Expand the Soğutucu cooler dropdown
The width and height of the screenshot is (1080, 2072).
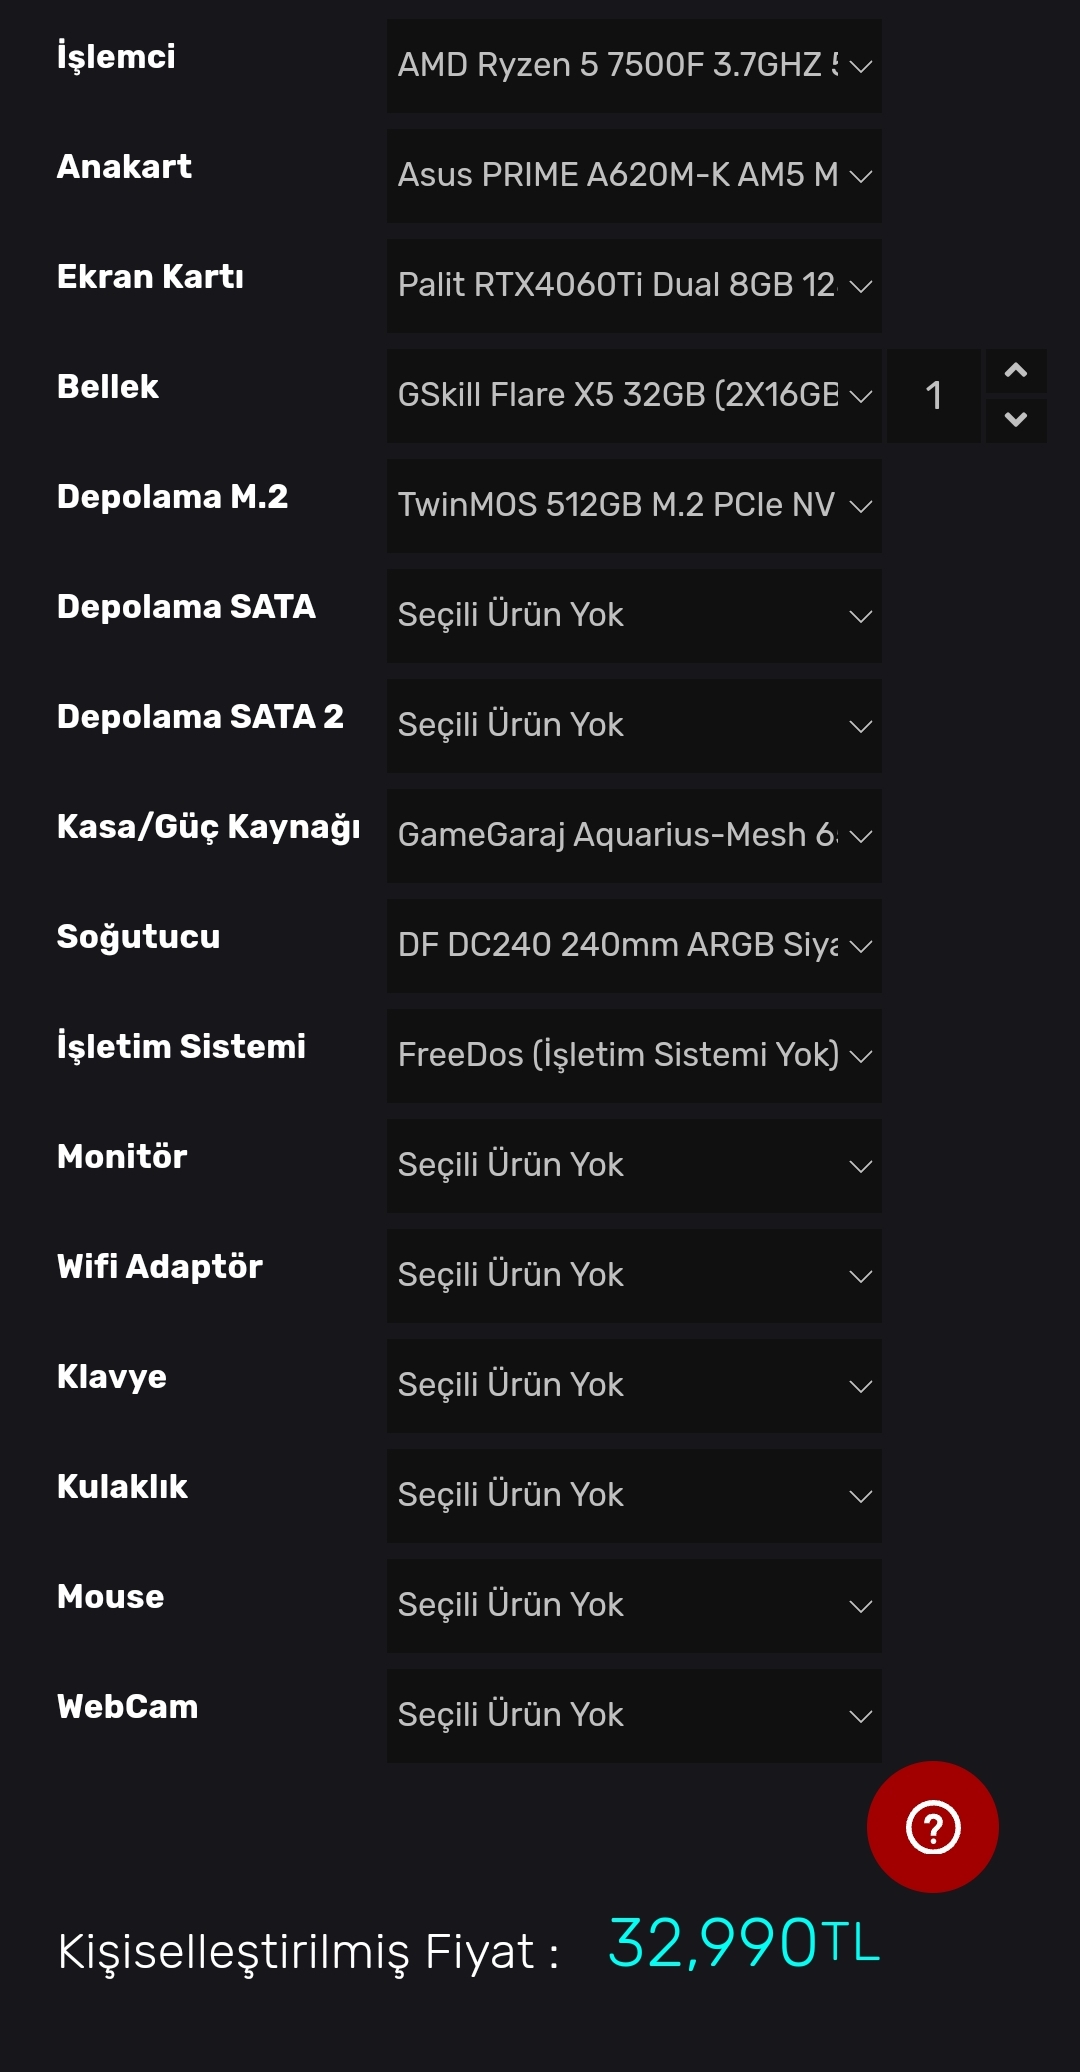(x=633, y=946)
